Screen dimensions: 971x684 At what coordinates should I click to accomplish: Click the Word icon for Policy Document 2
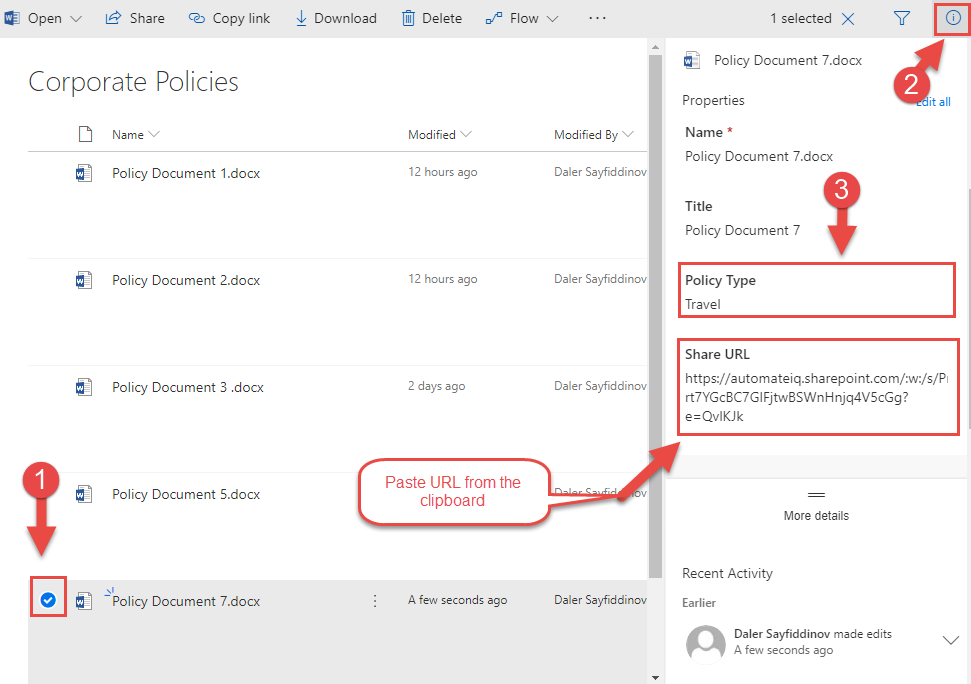(84, 280)
